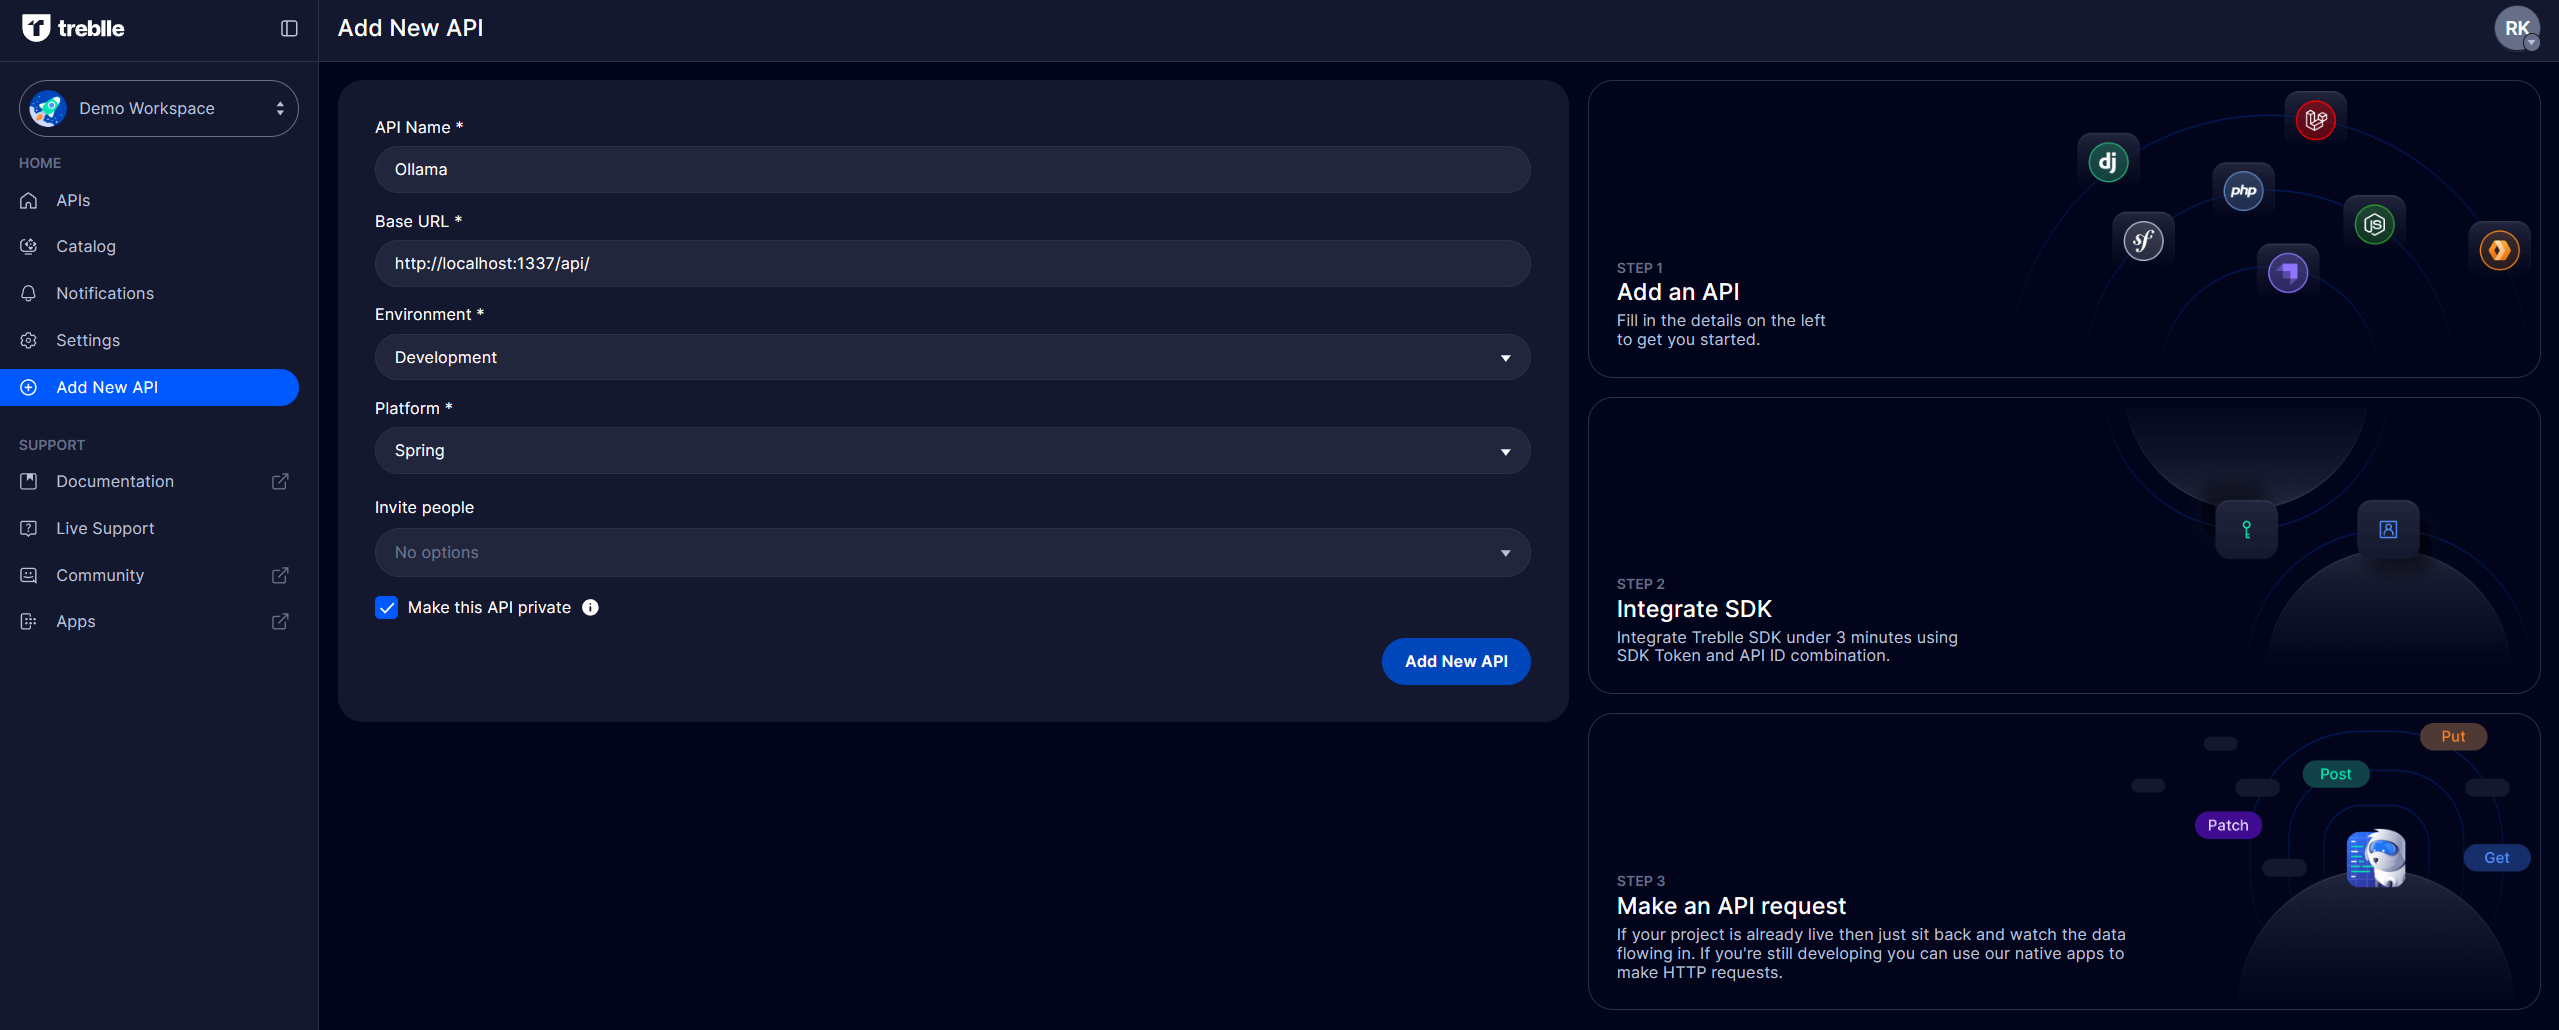The height and width of the screenshot is (1030, 2559).
Task: Click the Laravel platform icon
Action: 2315,120
